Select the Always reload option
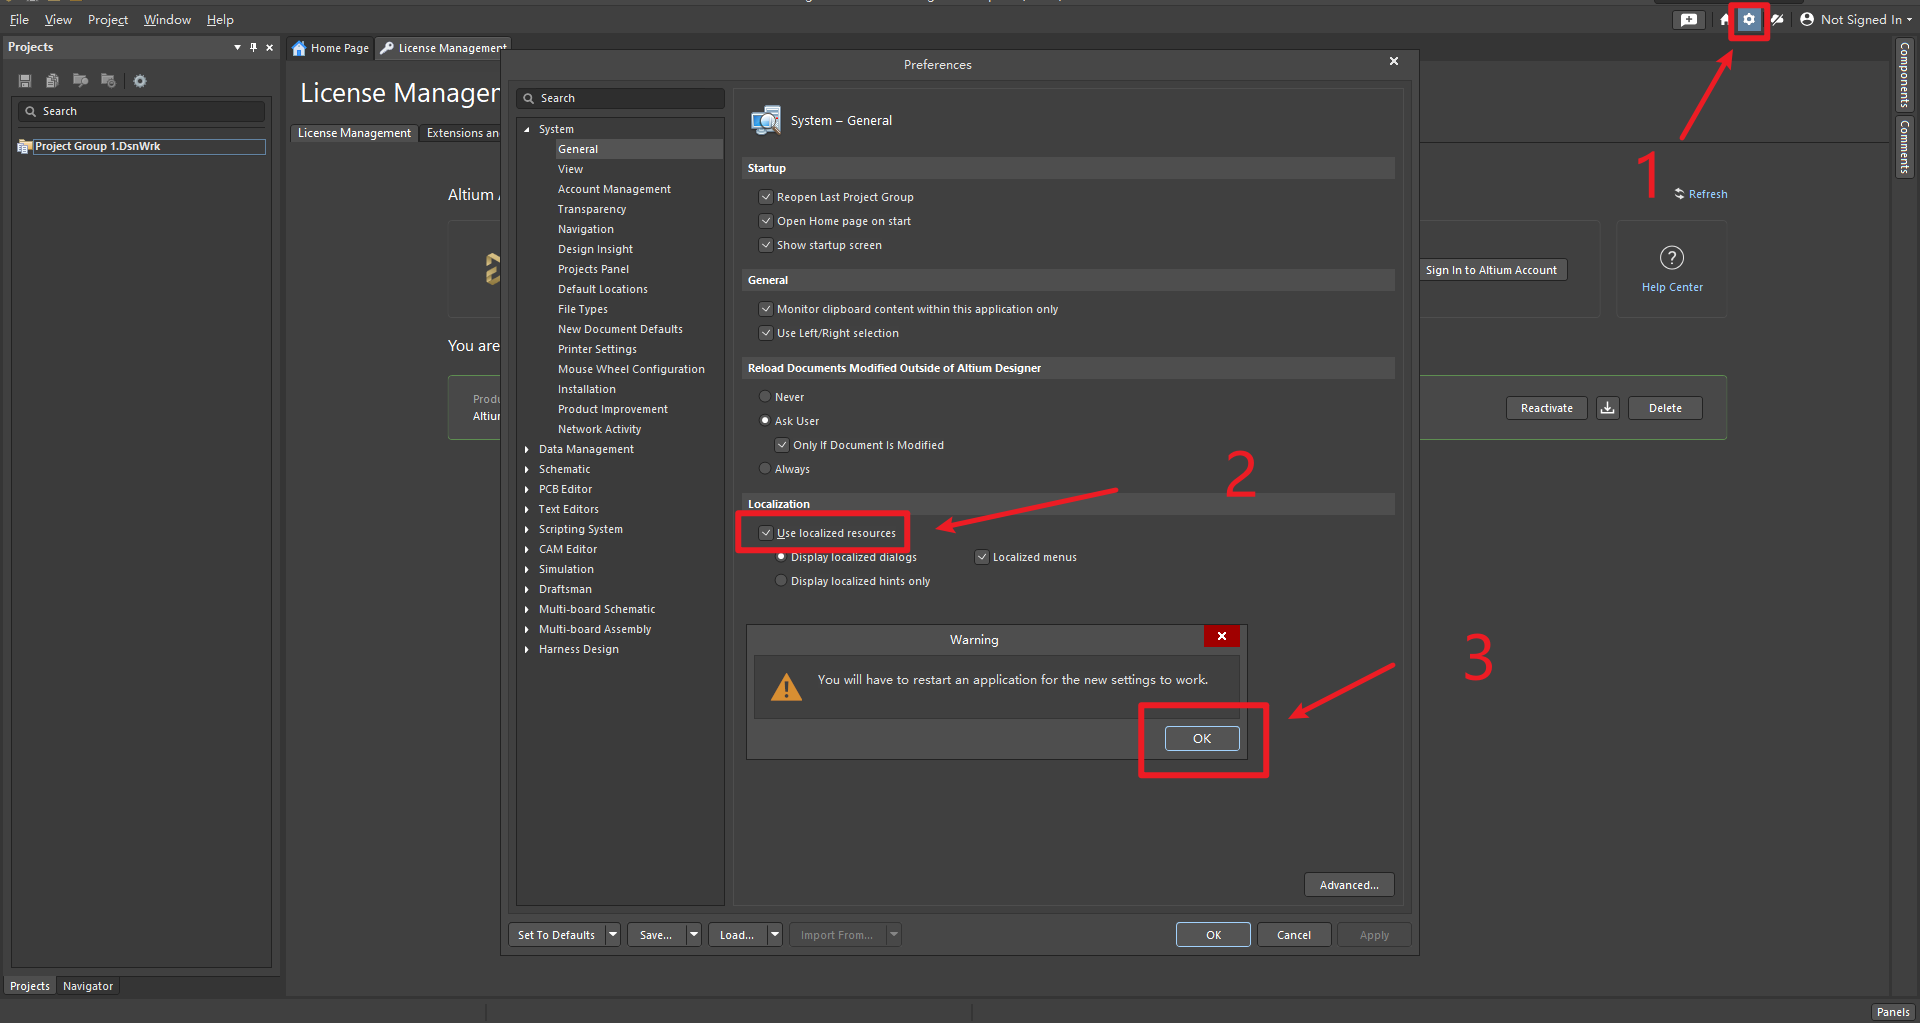1920x1023 pixels. [765, 469]
